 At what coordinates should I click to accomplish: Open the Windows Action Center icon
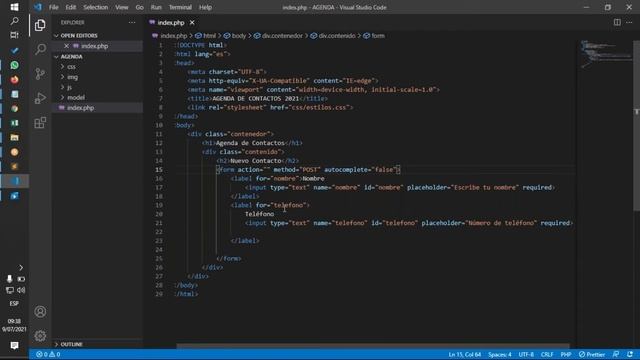point(14,345)
